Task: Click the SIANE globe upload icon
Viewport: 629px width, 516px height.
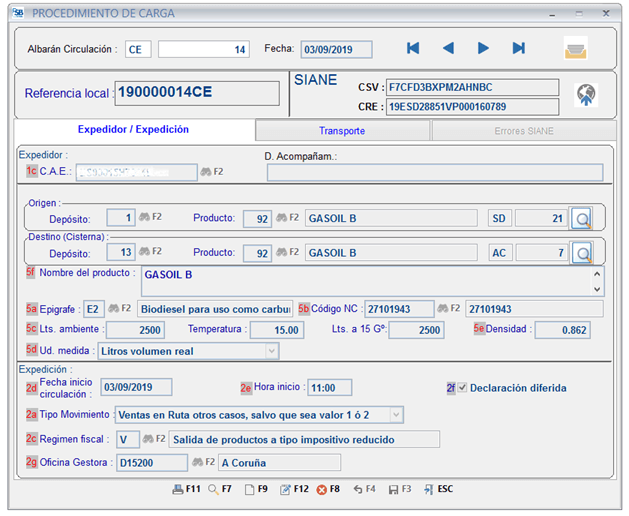Action: pyautogui.click(x=586, y=94)
